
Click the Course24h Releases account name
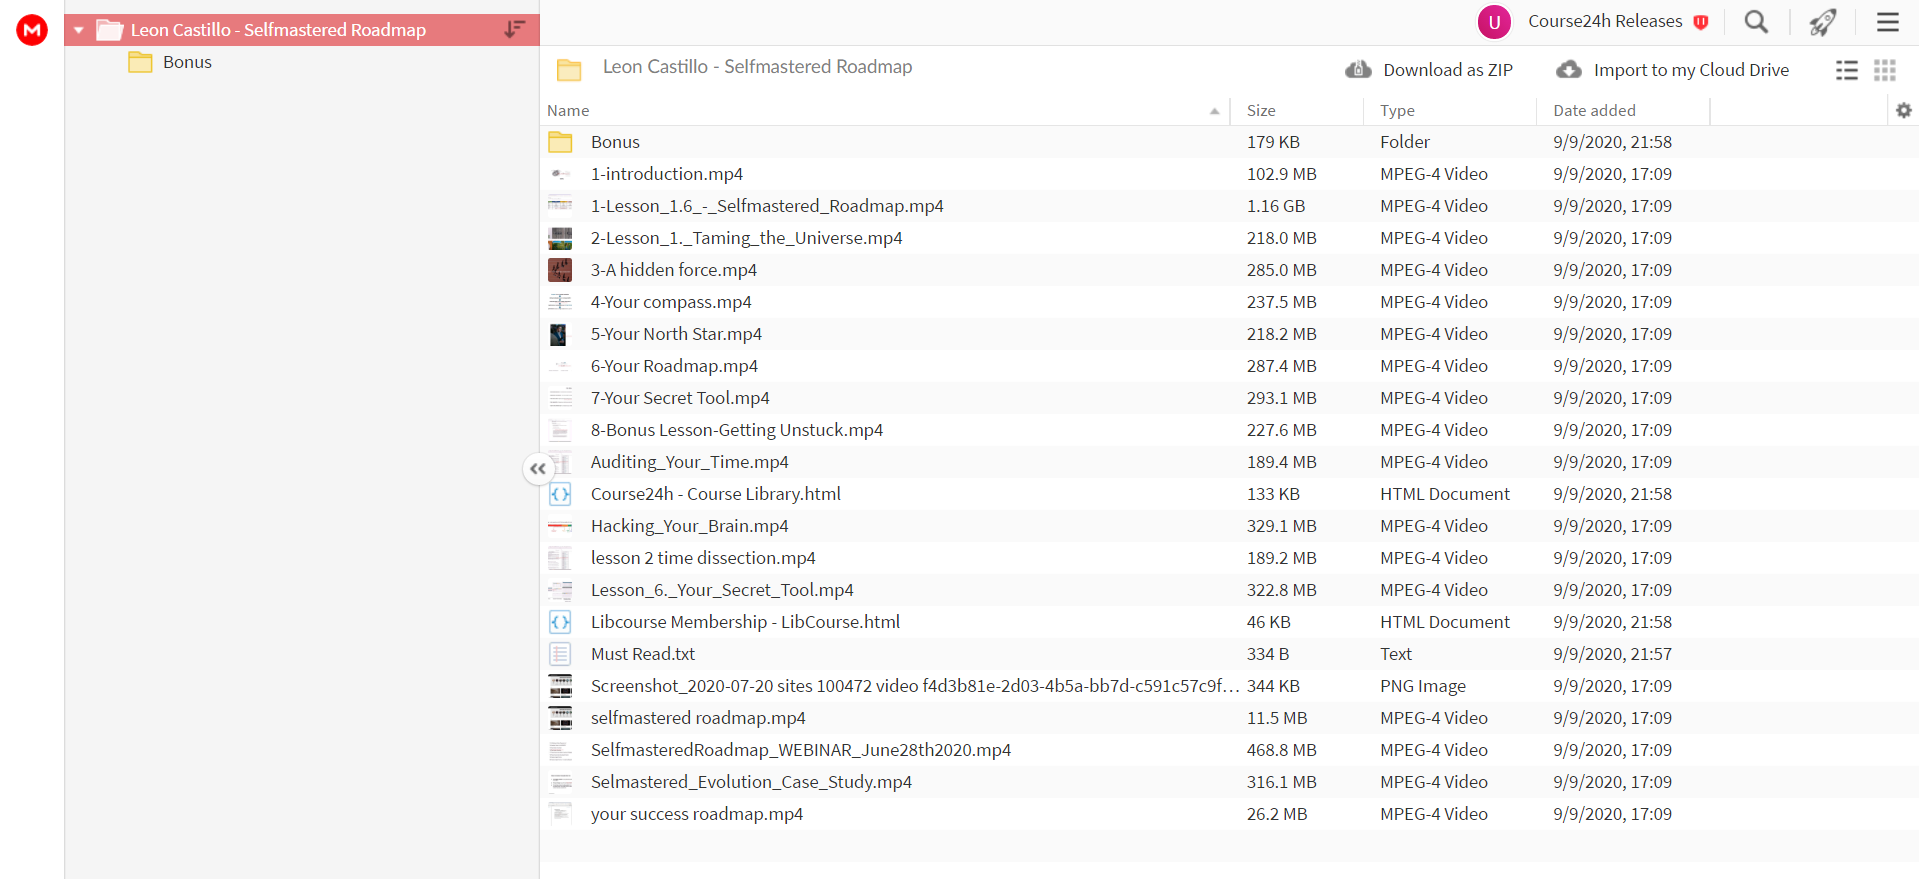coord(1605,21)
